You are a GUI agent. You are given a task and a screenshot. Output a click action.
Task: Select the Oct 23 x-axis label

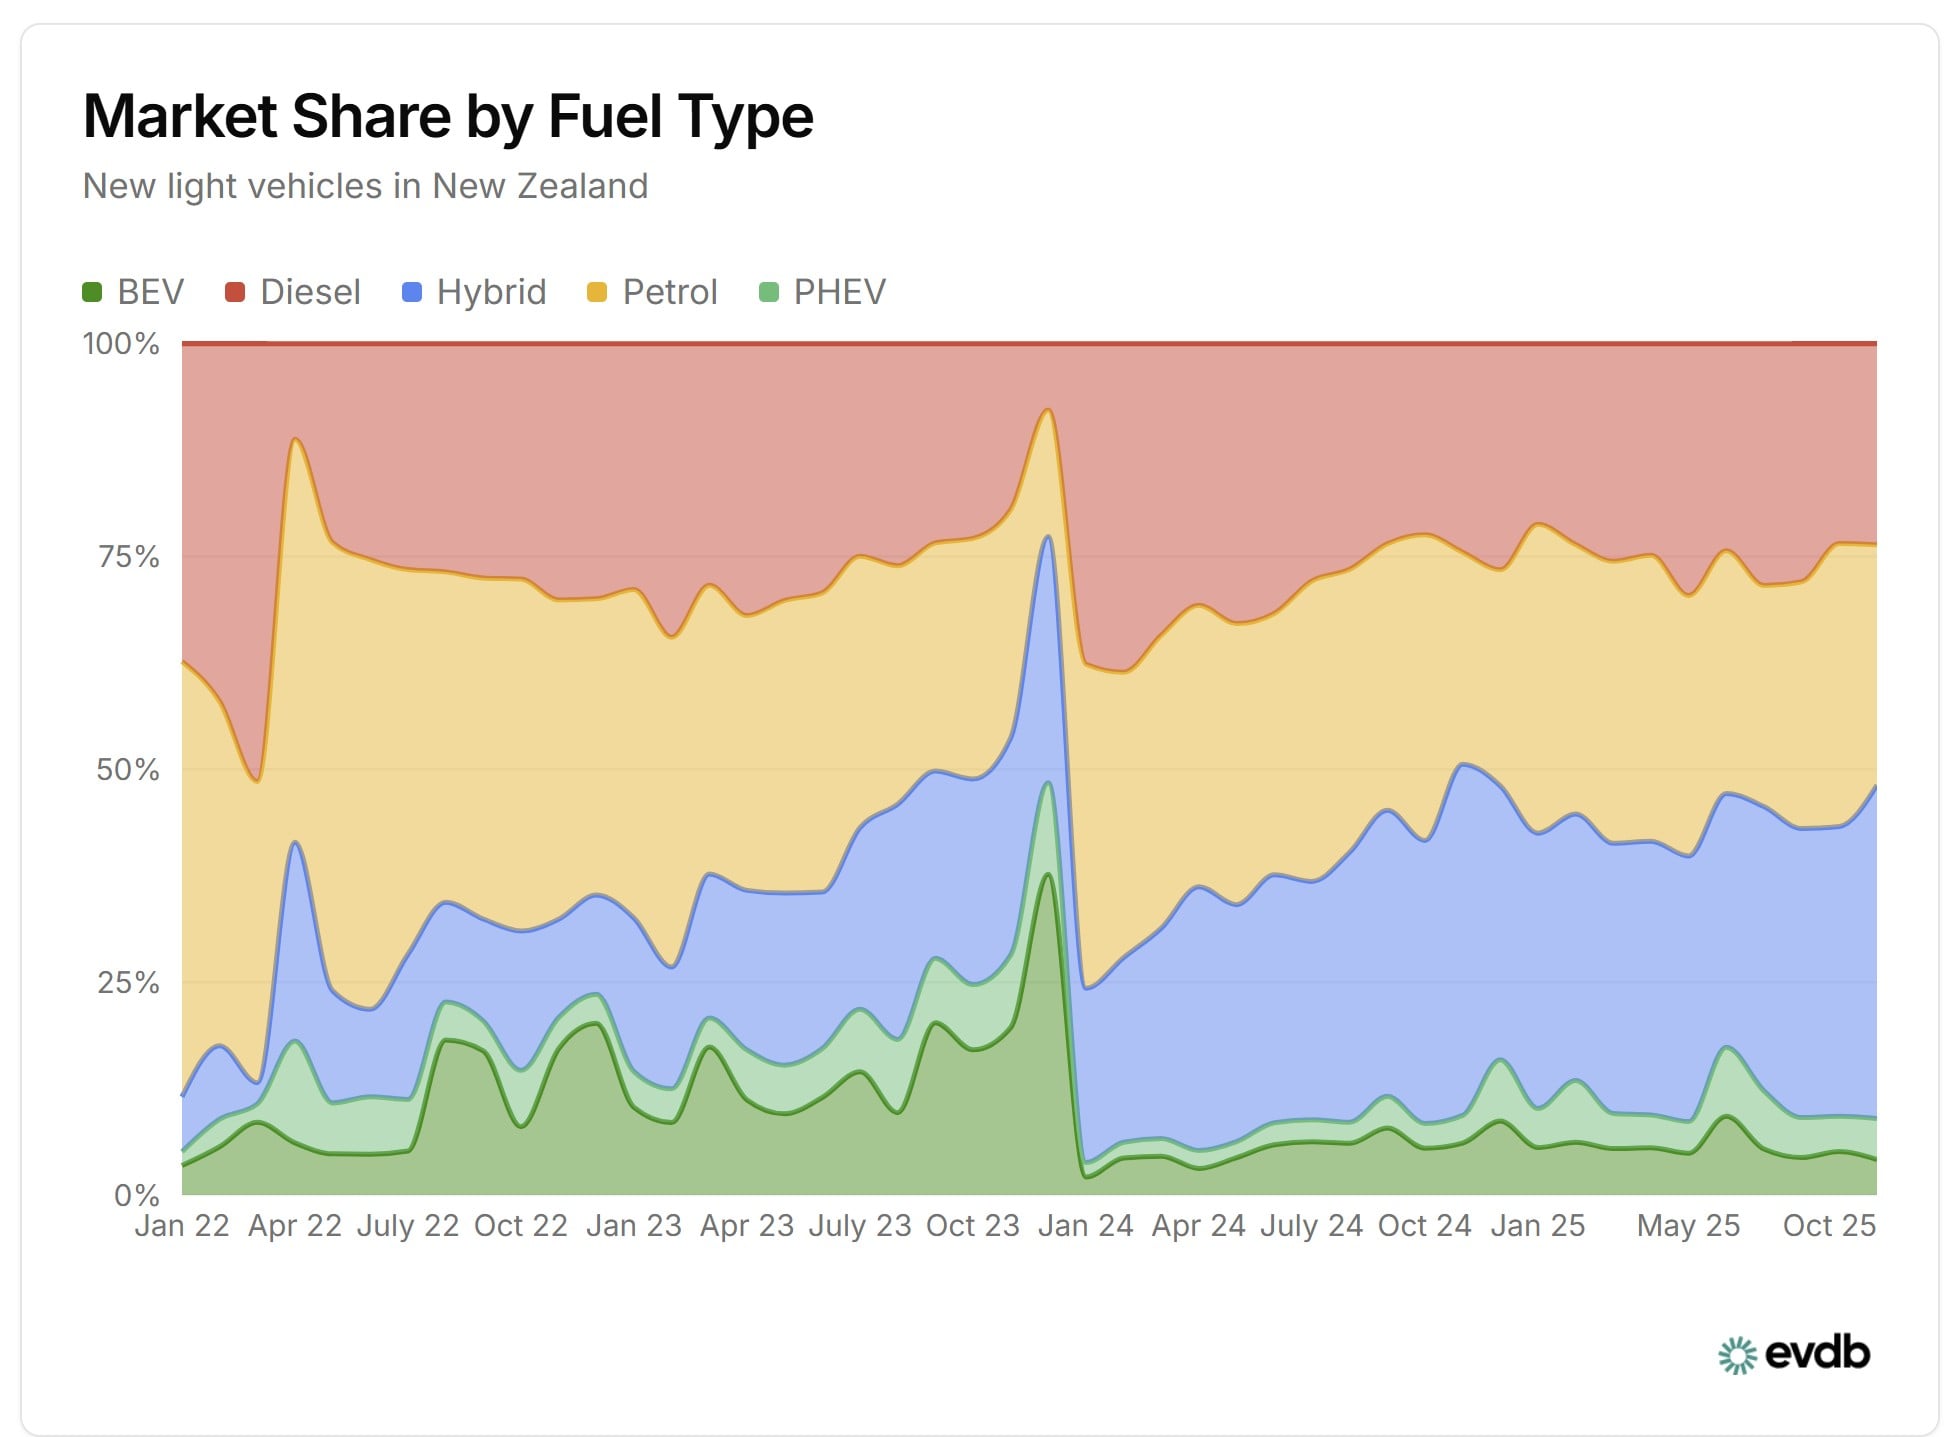click(972, 1225)
